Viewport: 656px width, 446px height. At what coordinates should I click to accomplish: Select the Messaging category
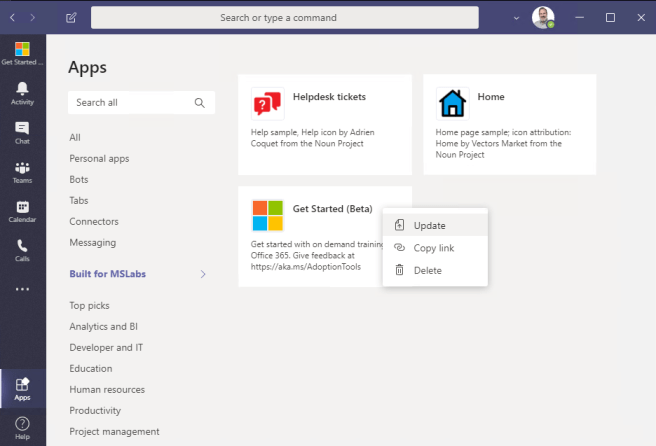click(x=92, y=243)
